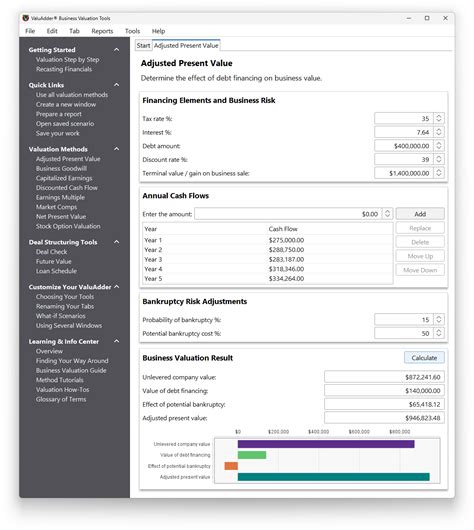
Task: Open Business Goodwill valuation method
Action: (x=62, y=168)
